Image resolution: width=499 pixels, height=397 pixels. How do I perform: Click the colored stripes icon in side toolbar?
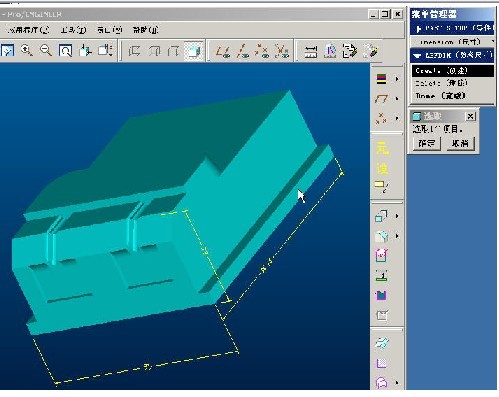click(x=382, y=79)
